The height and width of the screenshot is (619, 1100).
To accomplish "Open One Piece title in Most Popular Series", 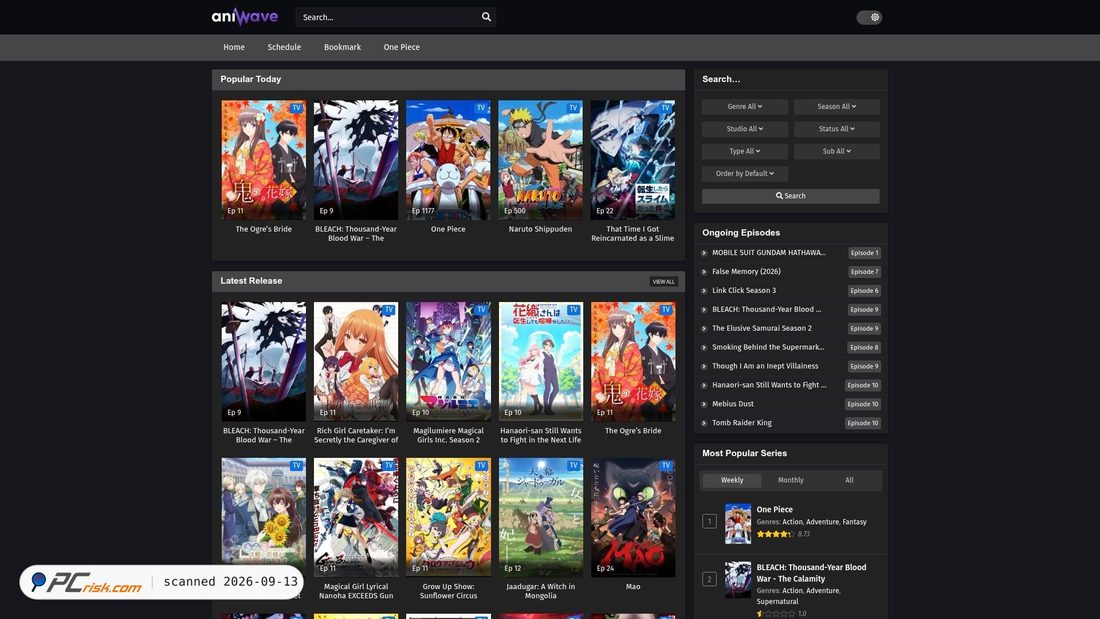I will tap(774, 510).
